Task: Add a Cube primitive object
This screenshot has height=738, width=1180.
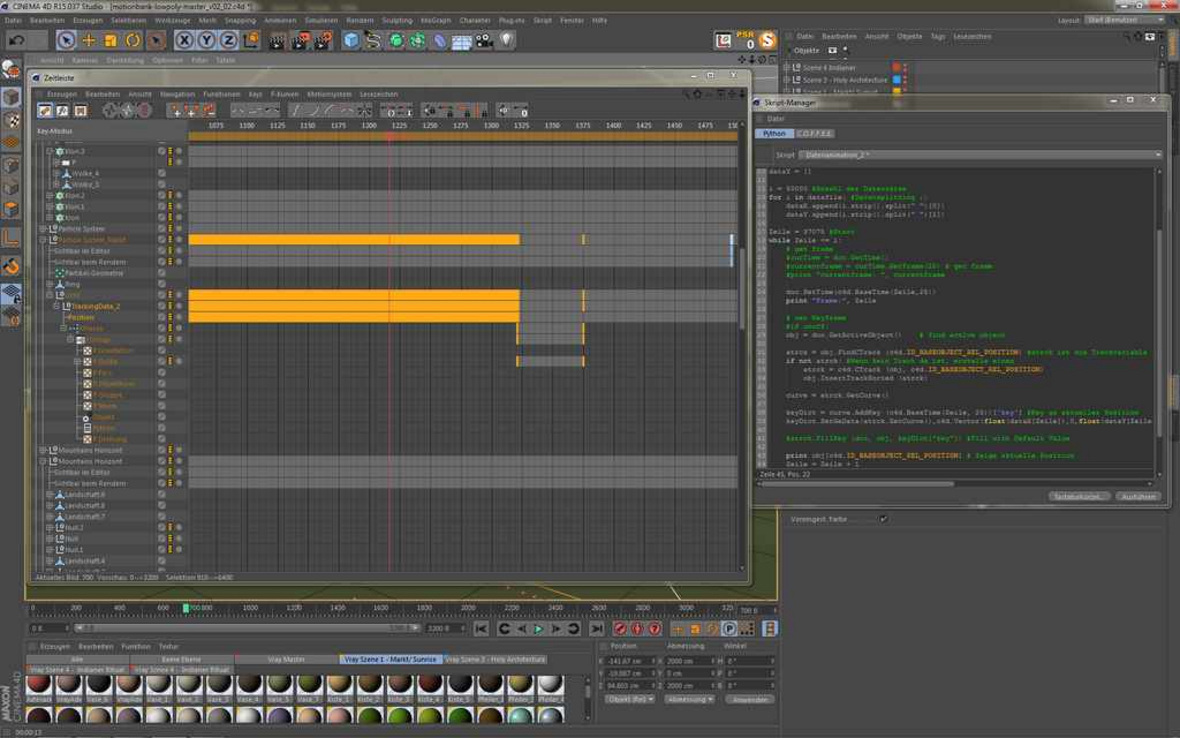Action: coord(351,40)
